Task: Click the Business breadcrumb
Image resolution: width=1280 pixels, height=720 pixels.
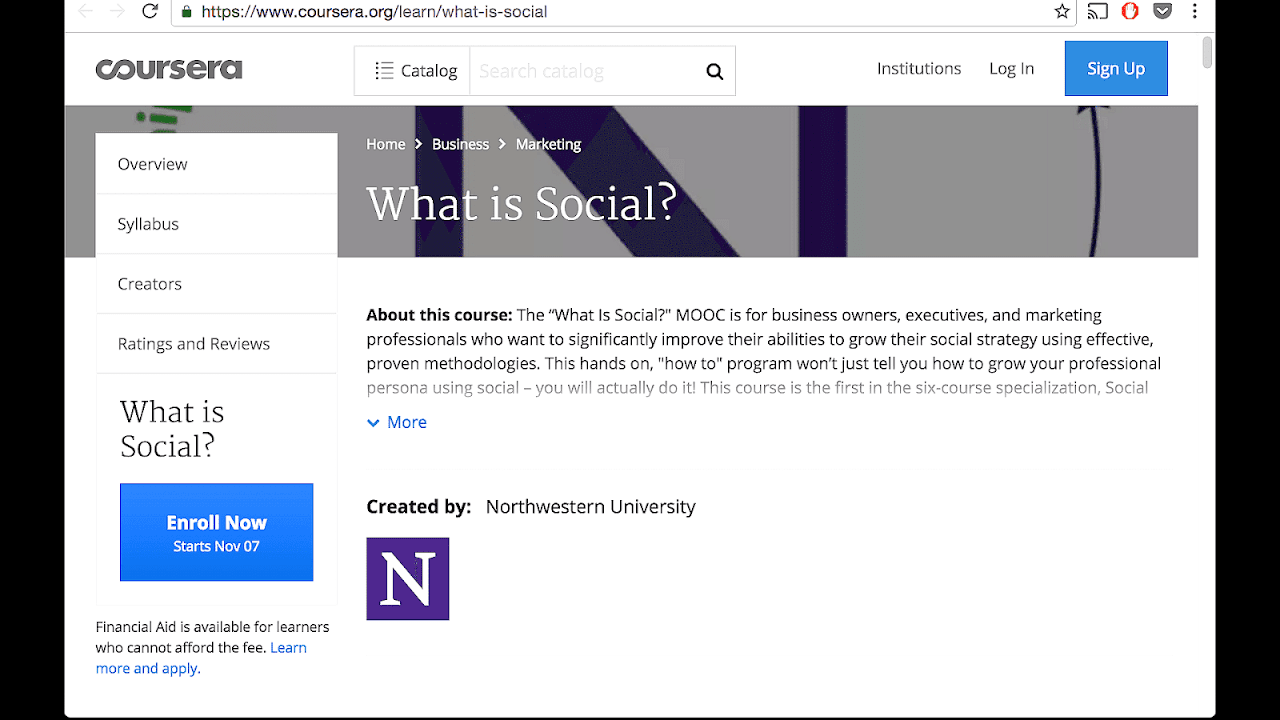Action: click(x=460, y=144)
